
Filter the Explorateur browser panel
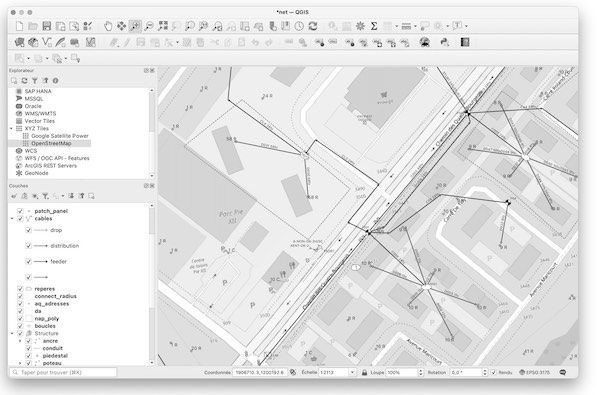point(35,81)
